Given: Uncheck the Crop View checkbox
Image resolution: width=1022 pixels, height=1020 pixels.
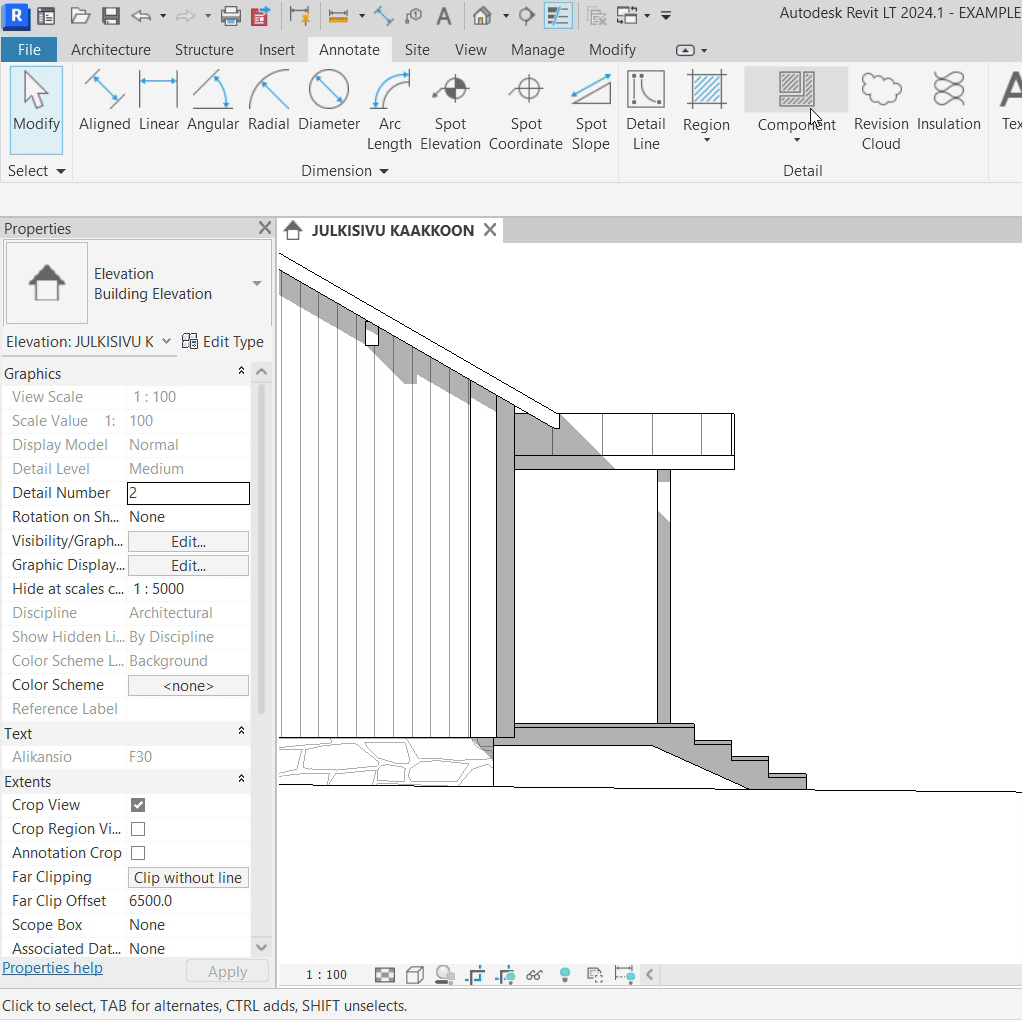Looking at the screenshot, I should pyautogui.click(x=138, y=805).
